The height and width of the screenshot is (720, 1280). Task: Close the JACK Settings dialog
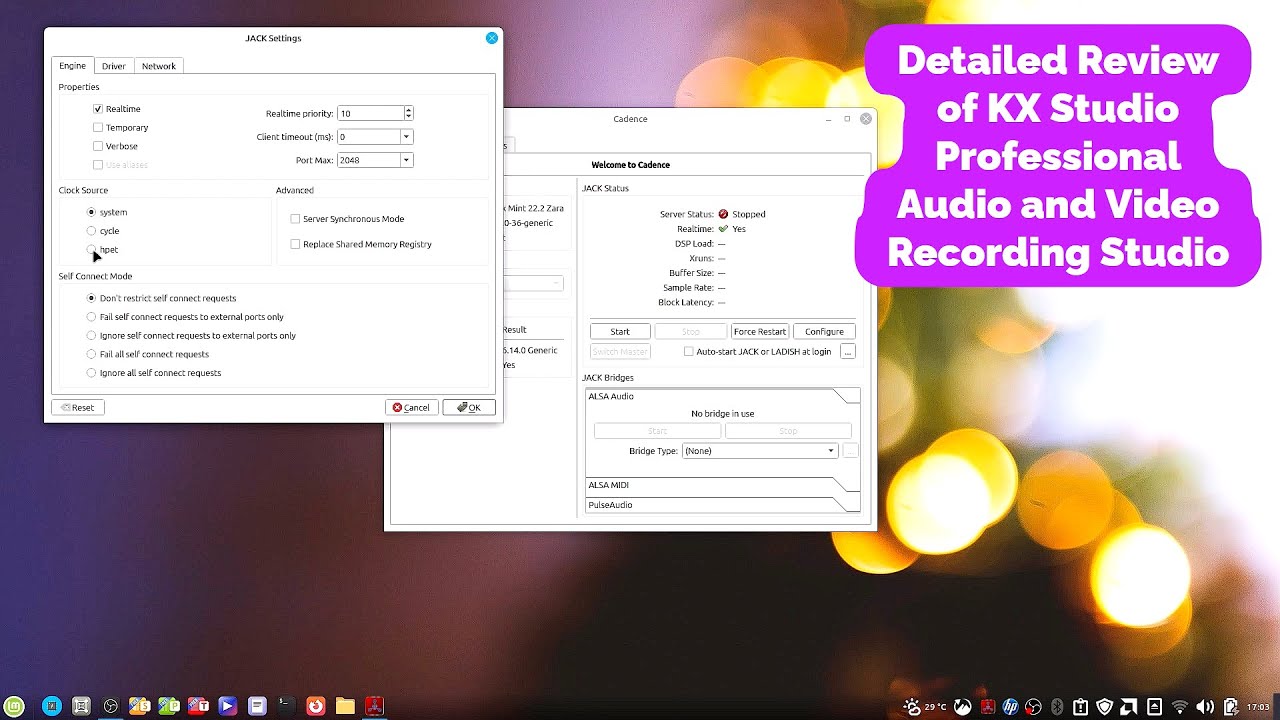(491, 38)
